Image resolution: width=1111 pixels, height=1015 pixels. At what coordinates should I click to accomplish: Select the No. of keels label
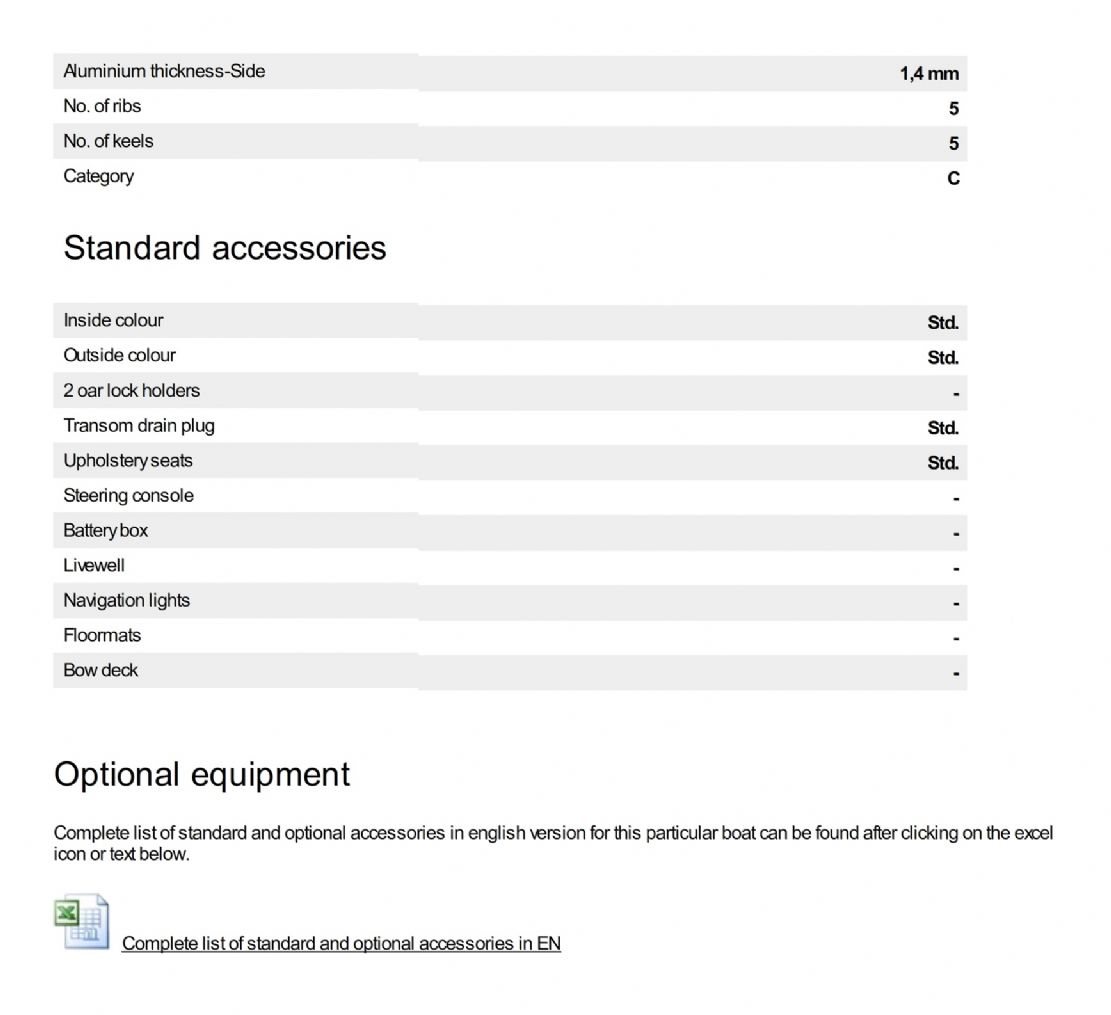click(108, 141)
